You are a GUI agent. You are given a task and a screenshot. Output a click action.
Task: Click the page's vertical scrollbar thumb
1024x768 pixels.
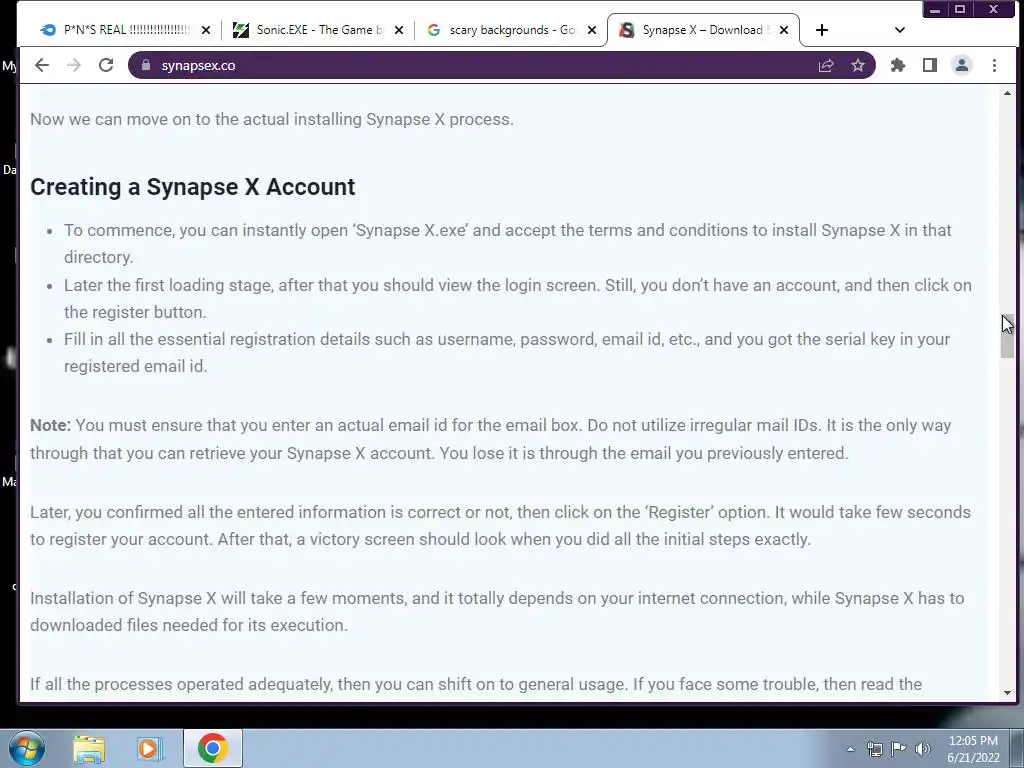1007,336
